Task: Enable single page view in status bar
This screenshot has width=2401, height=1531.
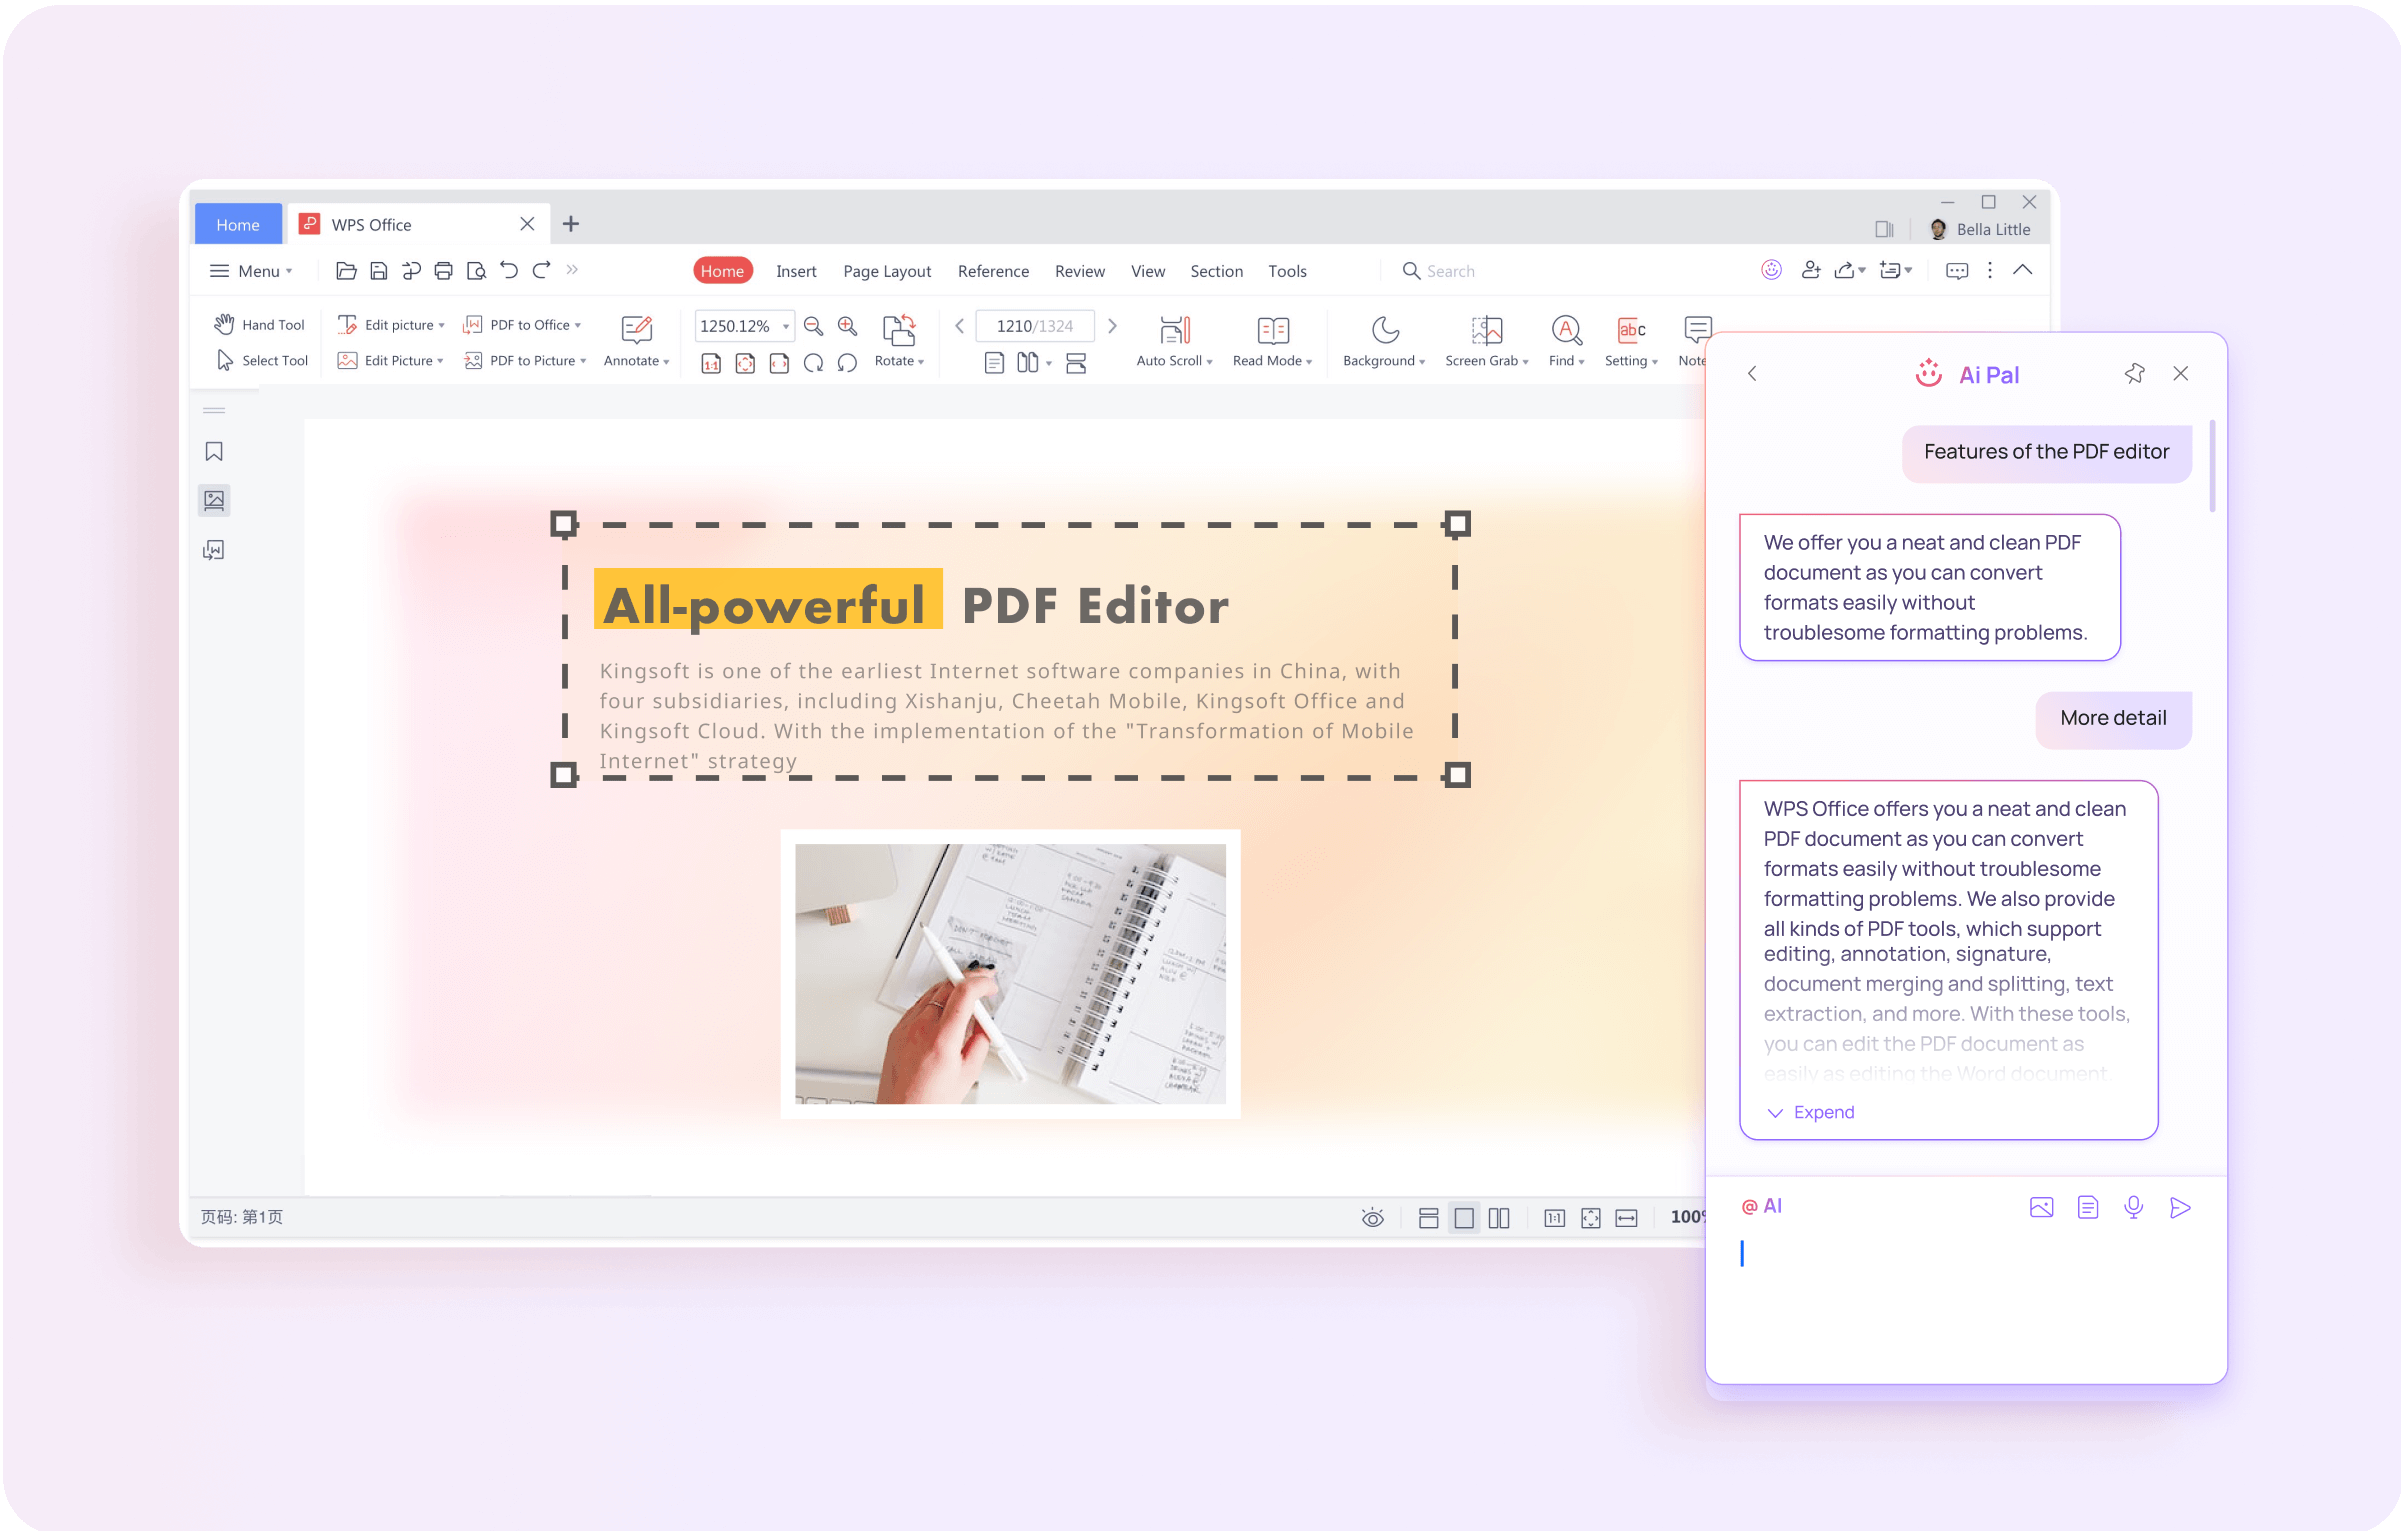Action: pos(1463,1217)
